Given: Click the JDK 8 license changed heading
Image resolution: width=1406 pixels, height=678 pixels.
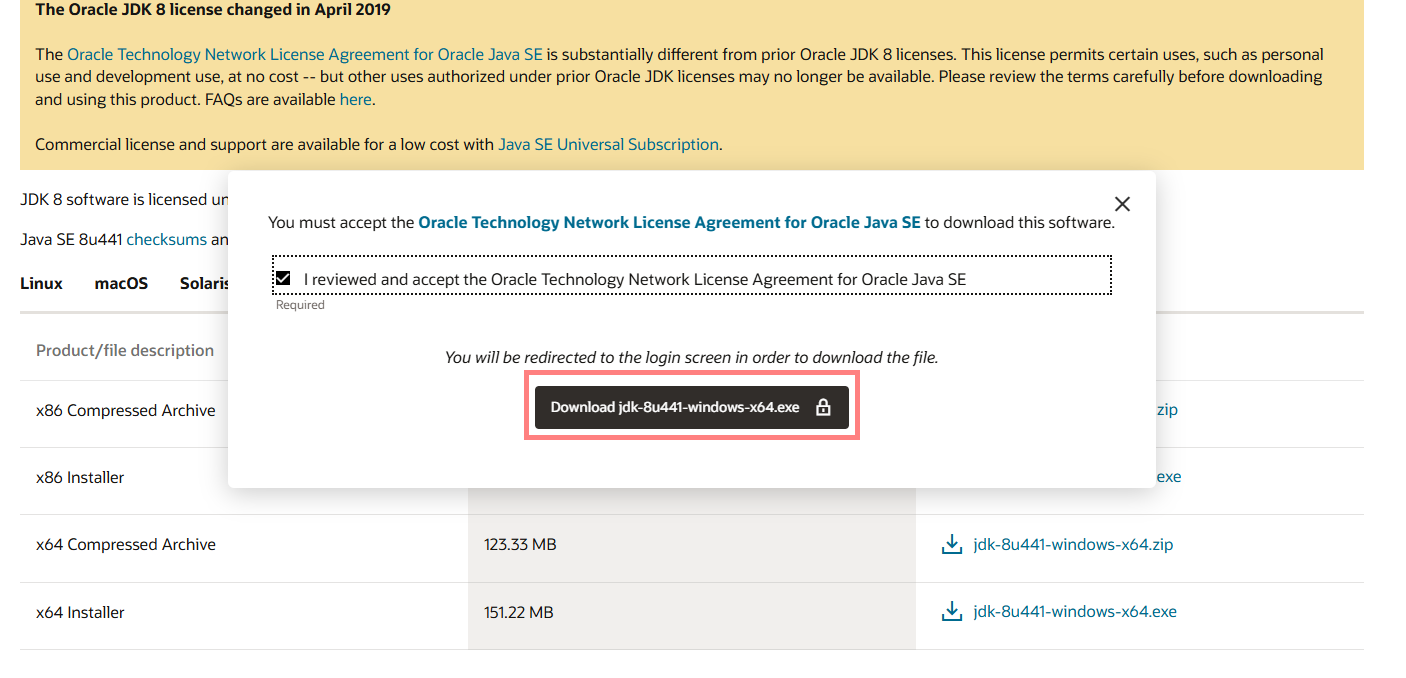Looking at the screenshot, I should [x=213, y=10].
